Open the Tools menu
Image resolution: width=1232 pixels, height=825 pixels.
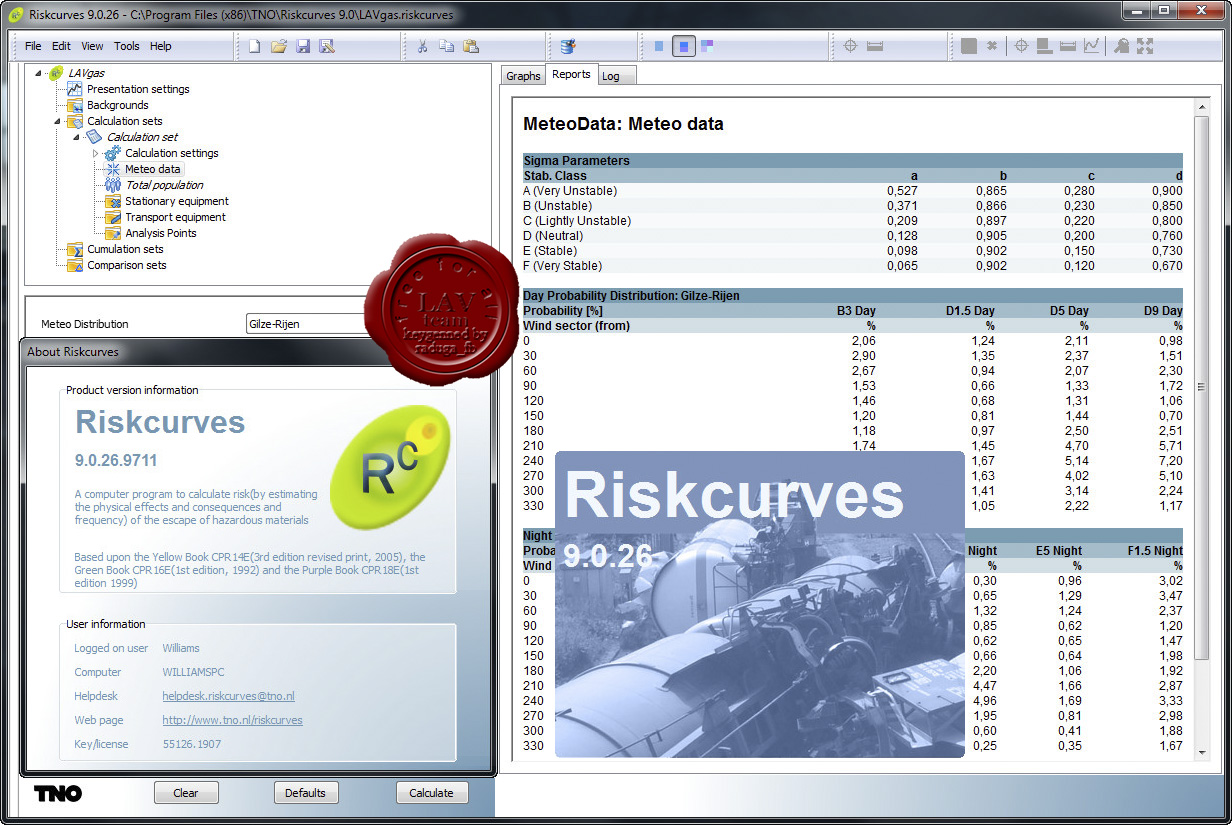click(127, 46)
